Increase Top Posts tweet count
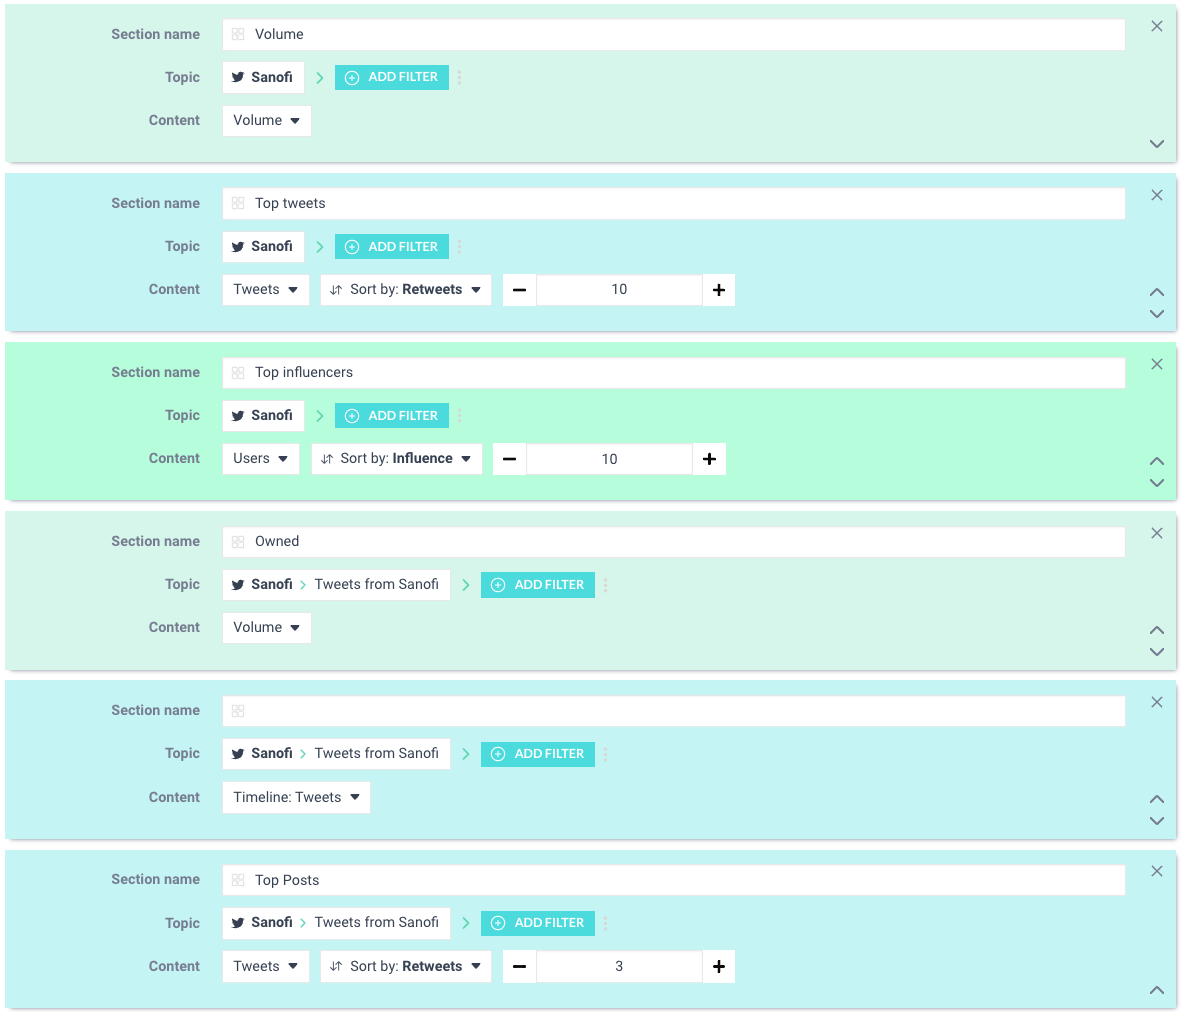Screen dimensions: 1181x1012 [x=718, y=966]
